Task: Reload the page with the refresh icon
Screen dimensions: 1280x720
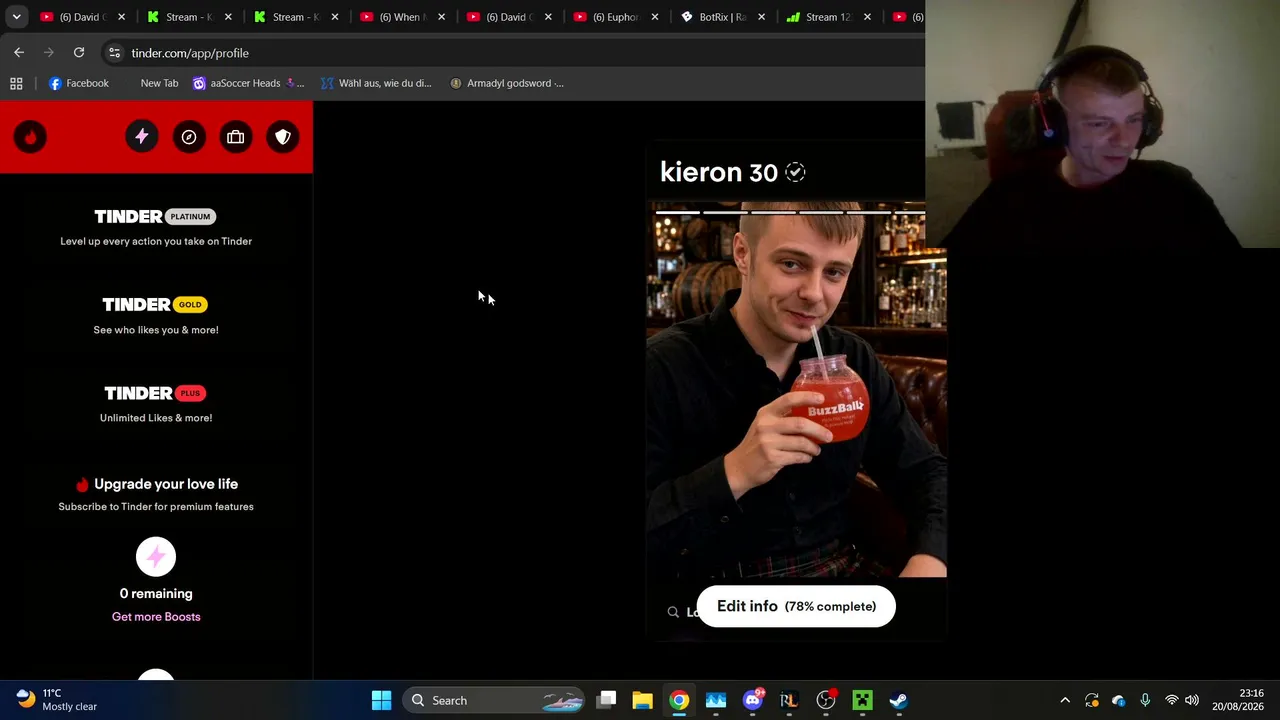Action: pos(79,52)
